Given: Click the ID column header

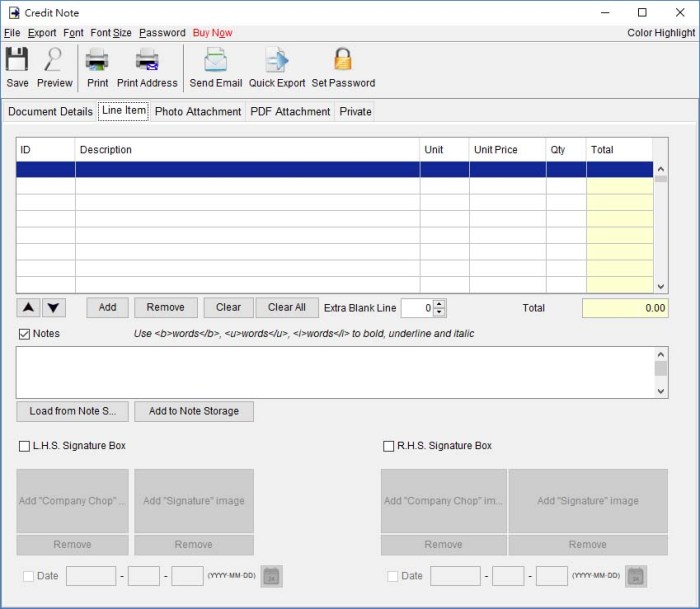Looking at the screenshot, I should (46, 150).
